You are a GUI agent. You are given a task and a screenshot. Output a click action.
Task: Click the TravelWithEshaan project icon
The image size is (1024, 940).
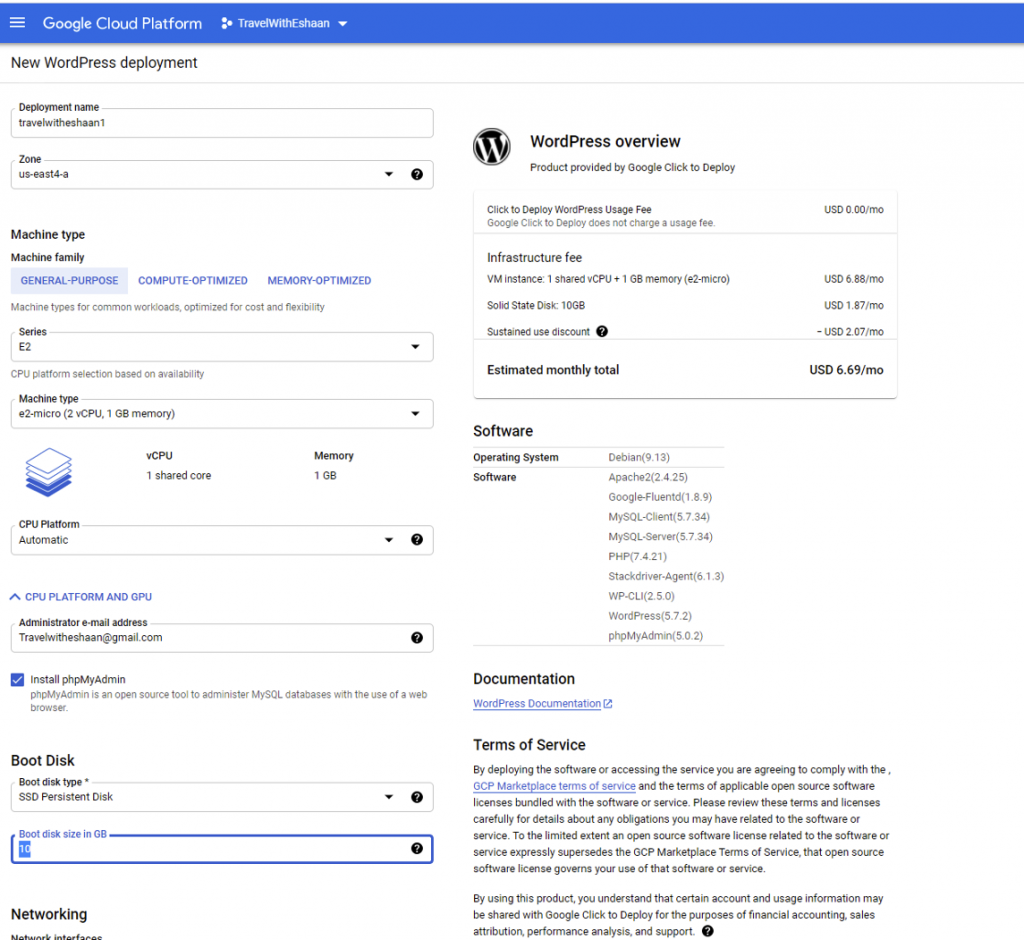pos(227,24)
